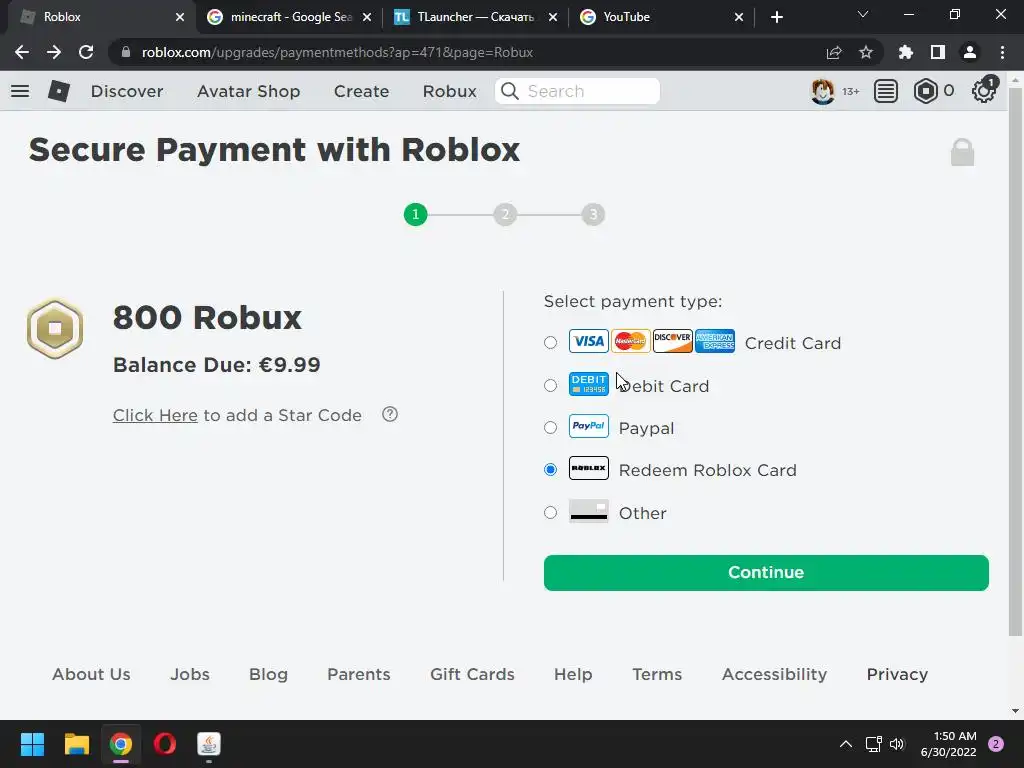1024x768 pixels.
Task: Open the Chrome profile icon
Action: point(969,52)
